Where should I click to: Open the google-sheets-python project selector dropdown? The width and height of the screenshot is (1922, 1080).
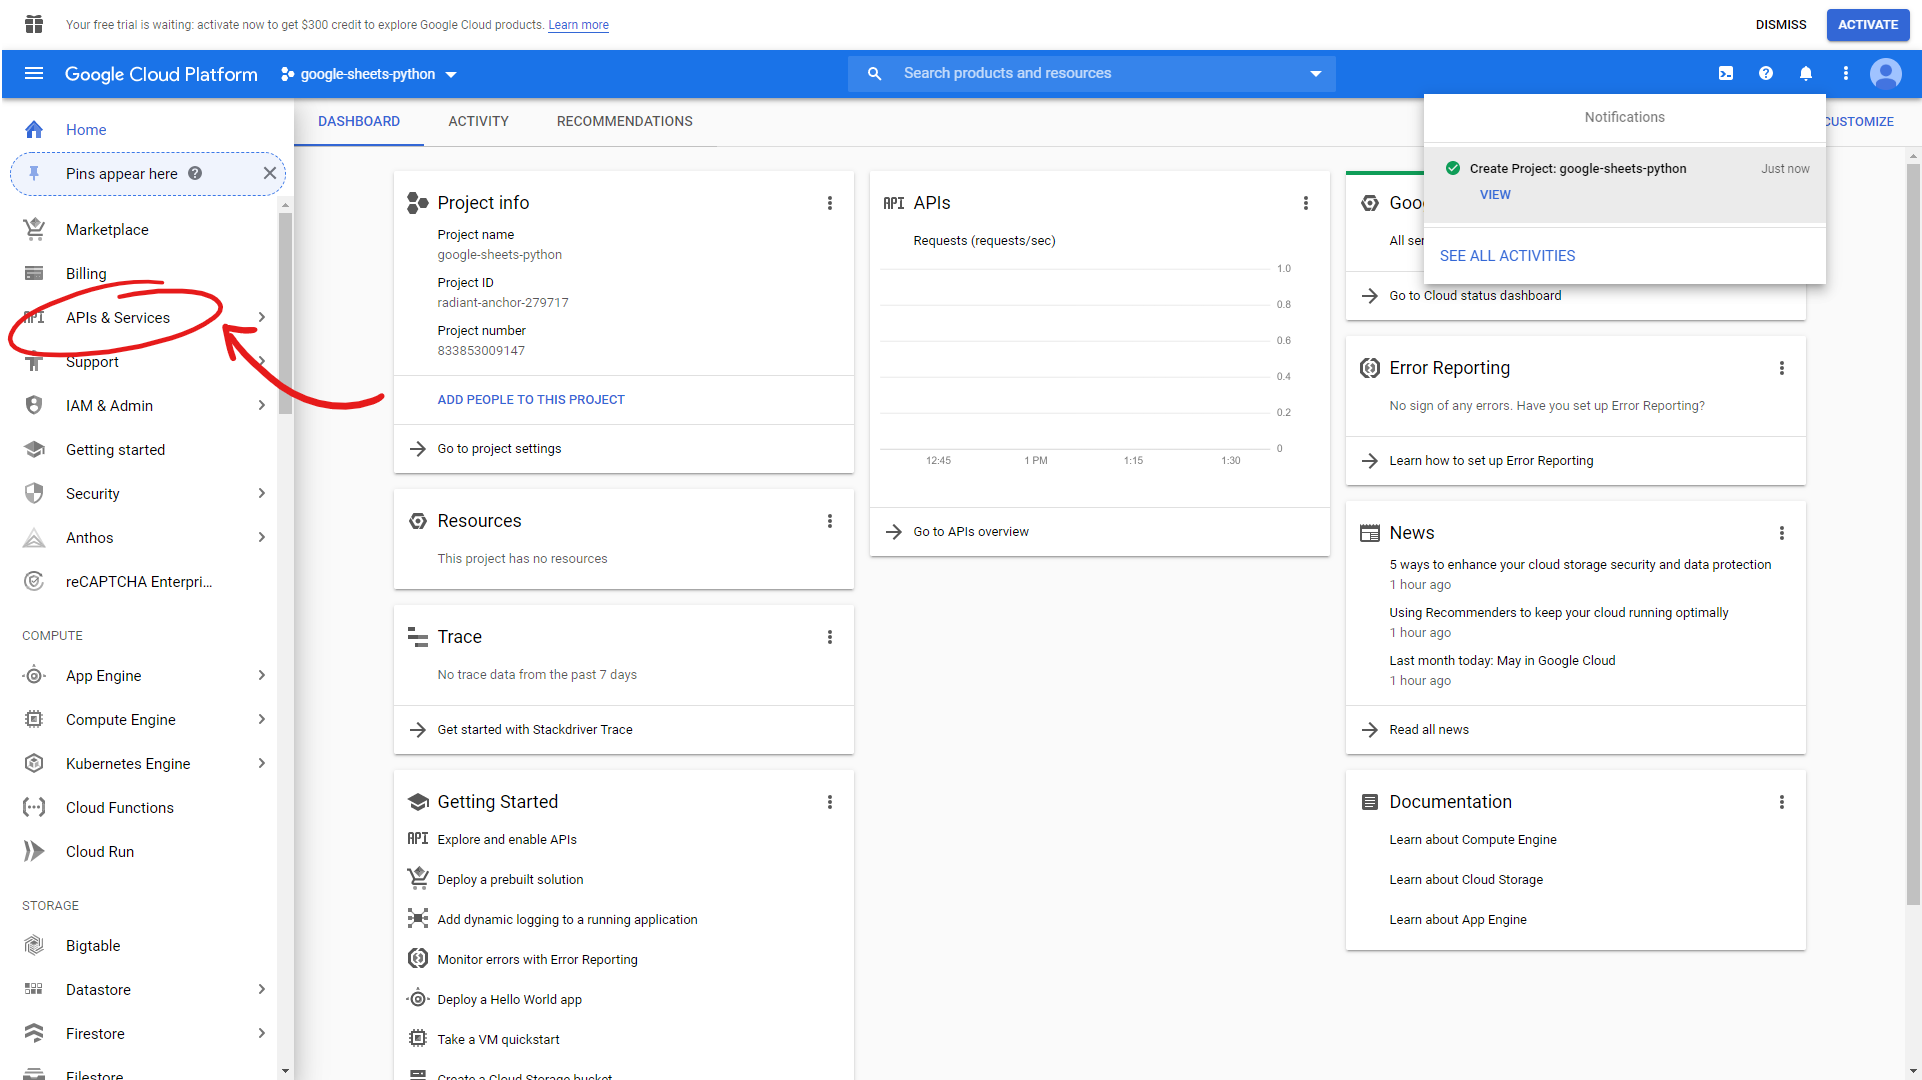pos(368,73)
